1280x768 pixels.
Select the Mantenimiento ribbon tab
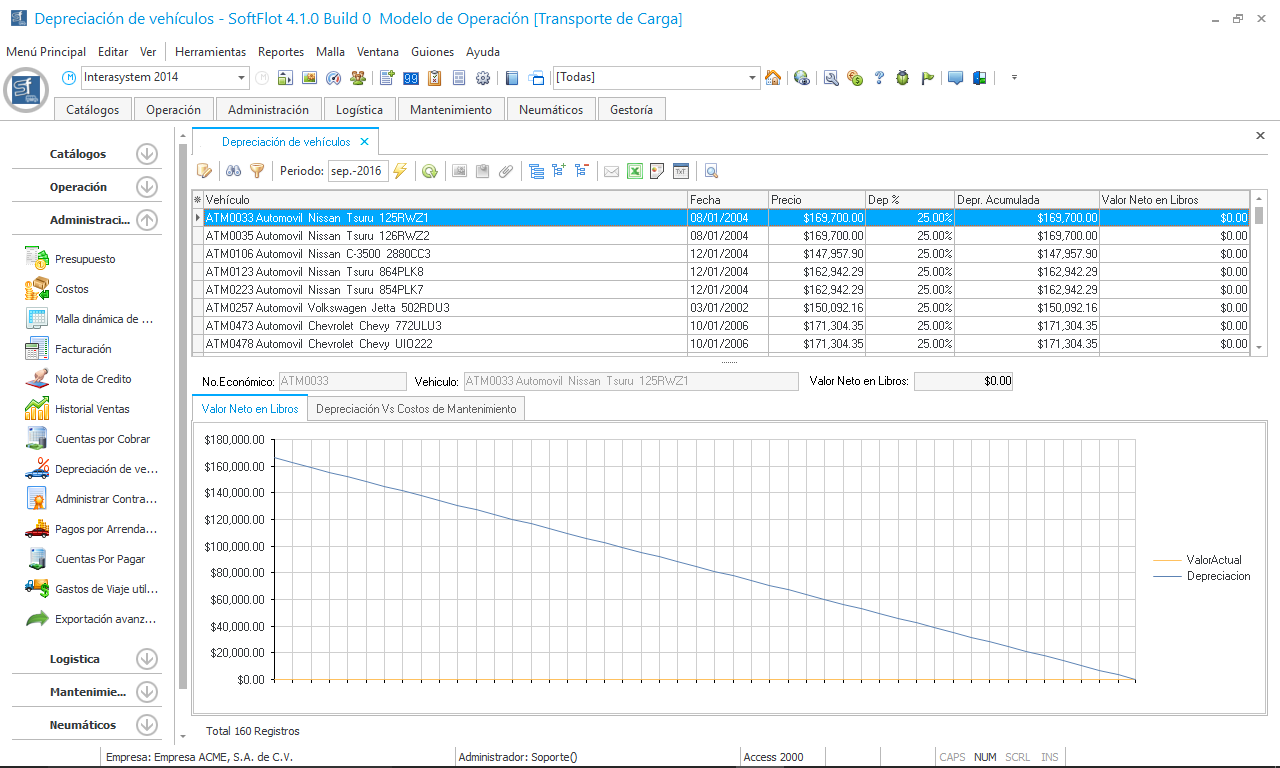(451, 110)
